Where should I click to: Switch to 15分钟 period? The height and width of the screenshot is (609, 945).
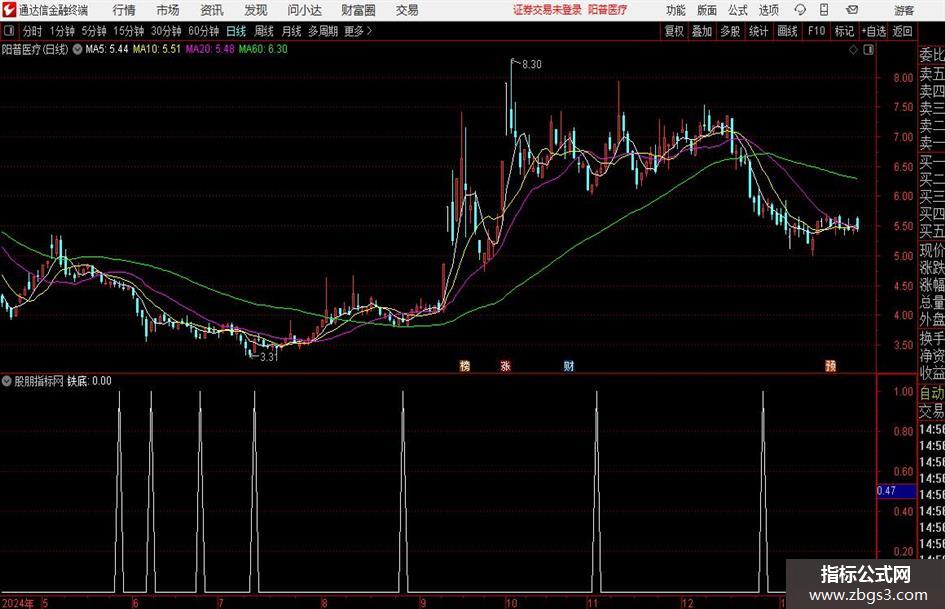coord(128,31)
